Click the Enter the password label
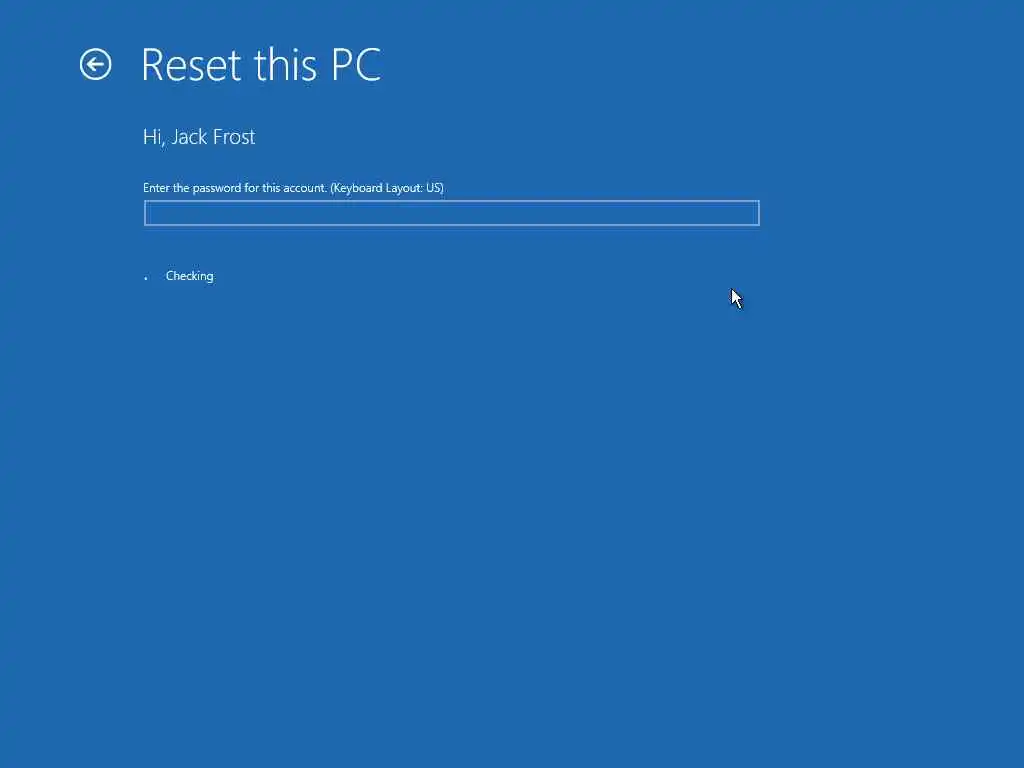 [x=235, y=188]
